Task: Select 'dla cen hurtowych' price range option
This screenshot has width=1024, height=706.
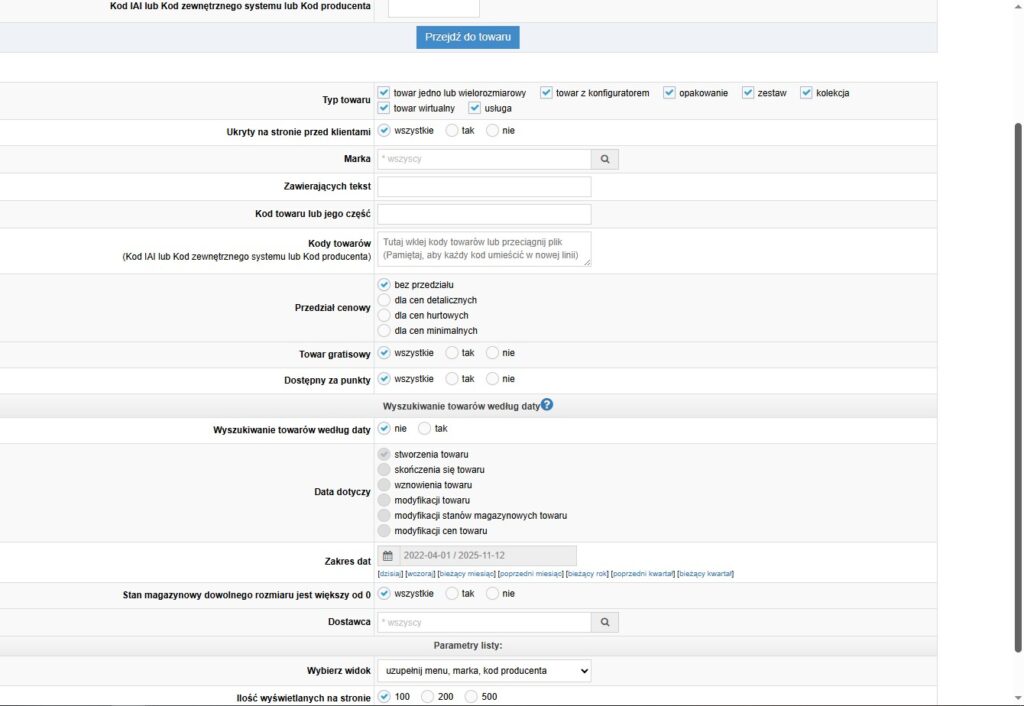Action: point(384,315)
